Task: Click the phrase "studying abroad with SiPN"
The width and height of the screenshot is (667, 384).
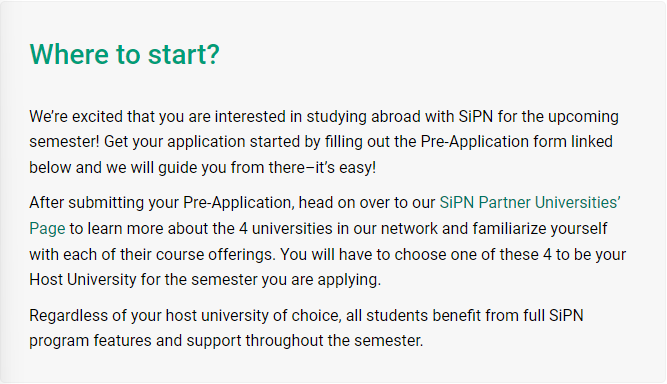Action: click(x=399, y=117)
